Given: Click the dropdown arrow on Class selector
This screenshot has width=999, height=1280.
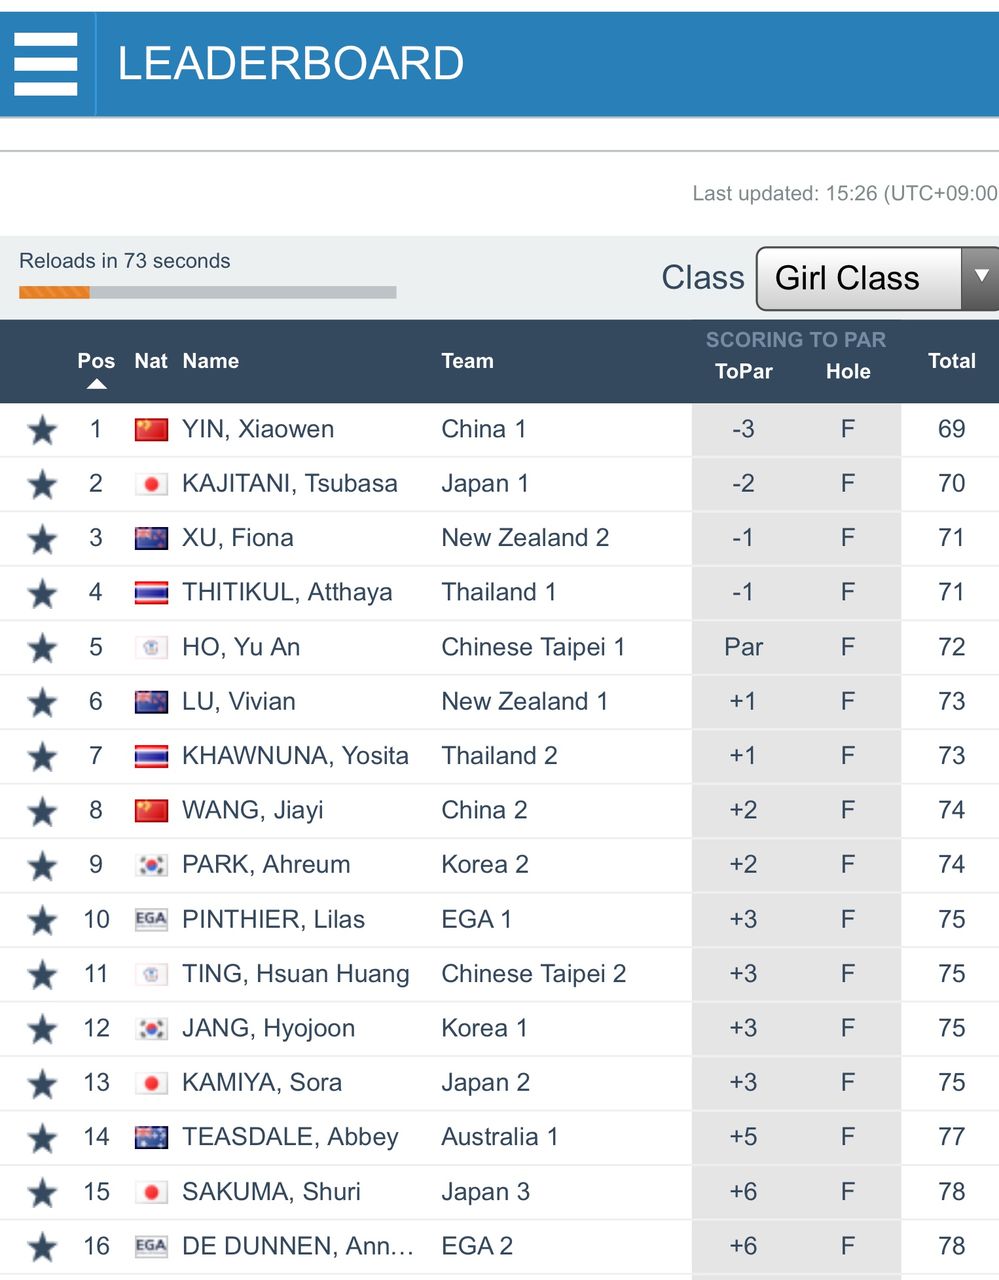Looking at the screenshot, I should point(981,278).
